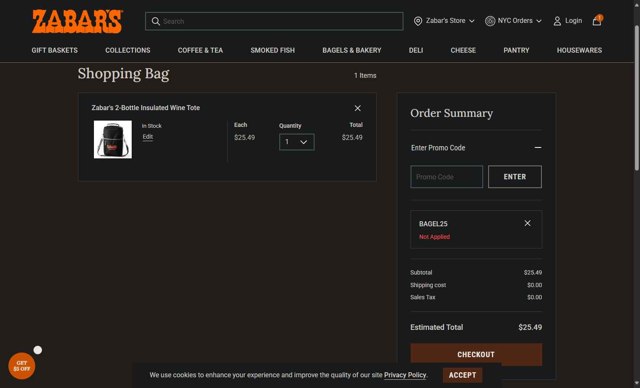Open the Privacy Policy link

point(405,375)
